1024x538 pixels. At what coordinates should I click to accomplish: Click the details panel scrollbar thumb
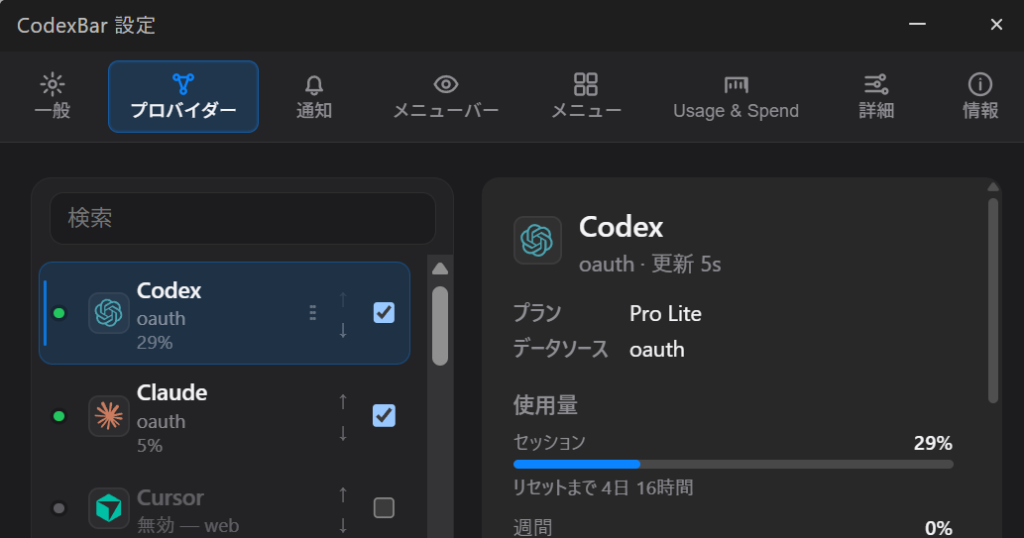[x=993, y=300]
